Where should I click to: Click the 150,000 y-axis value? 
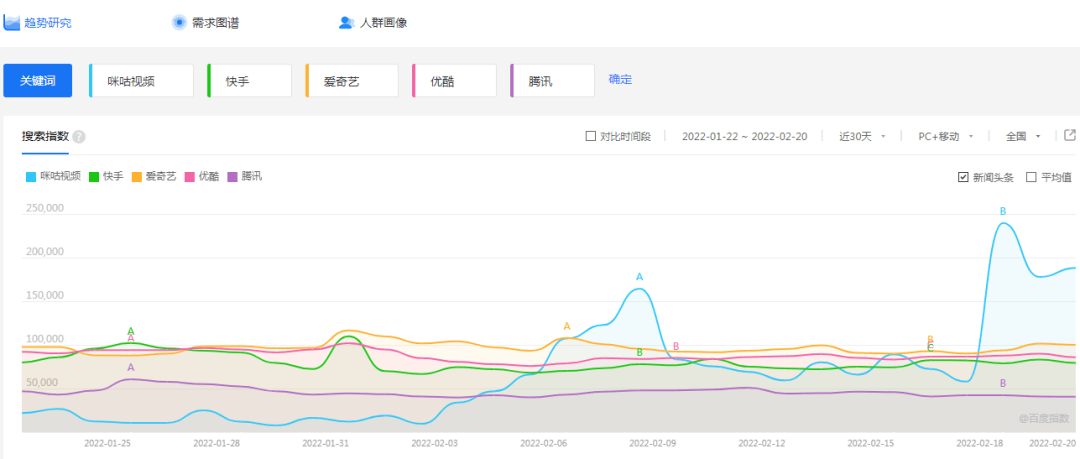(x=44, y=295)
